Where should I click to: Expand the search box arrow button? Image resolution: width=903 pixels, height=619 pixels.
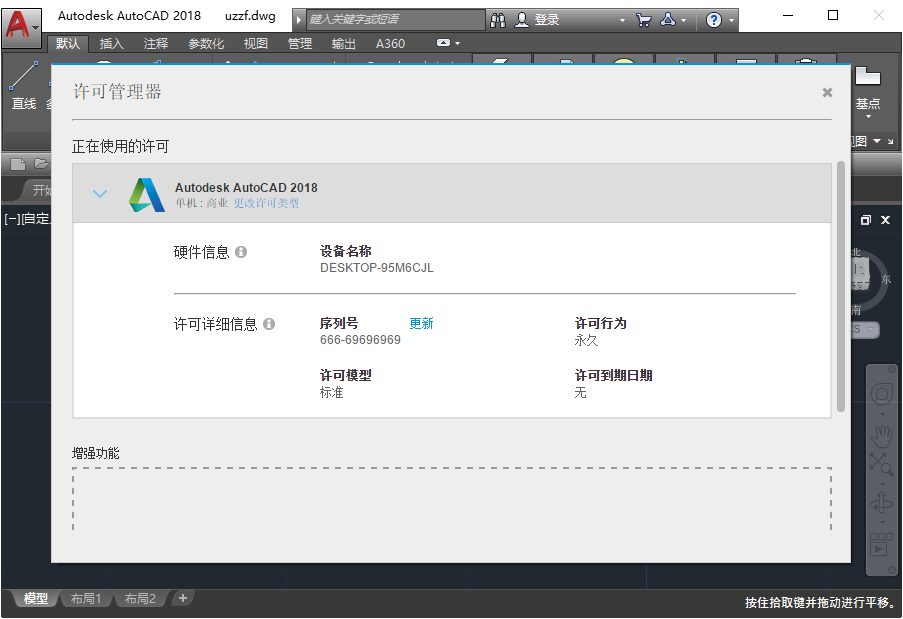[x=299, y=20]
